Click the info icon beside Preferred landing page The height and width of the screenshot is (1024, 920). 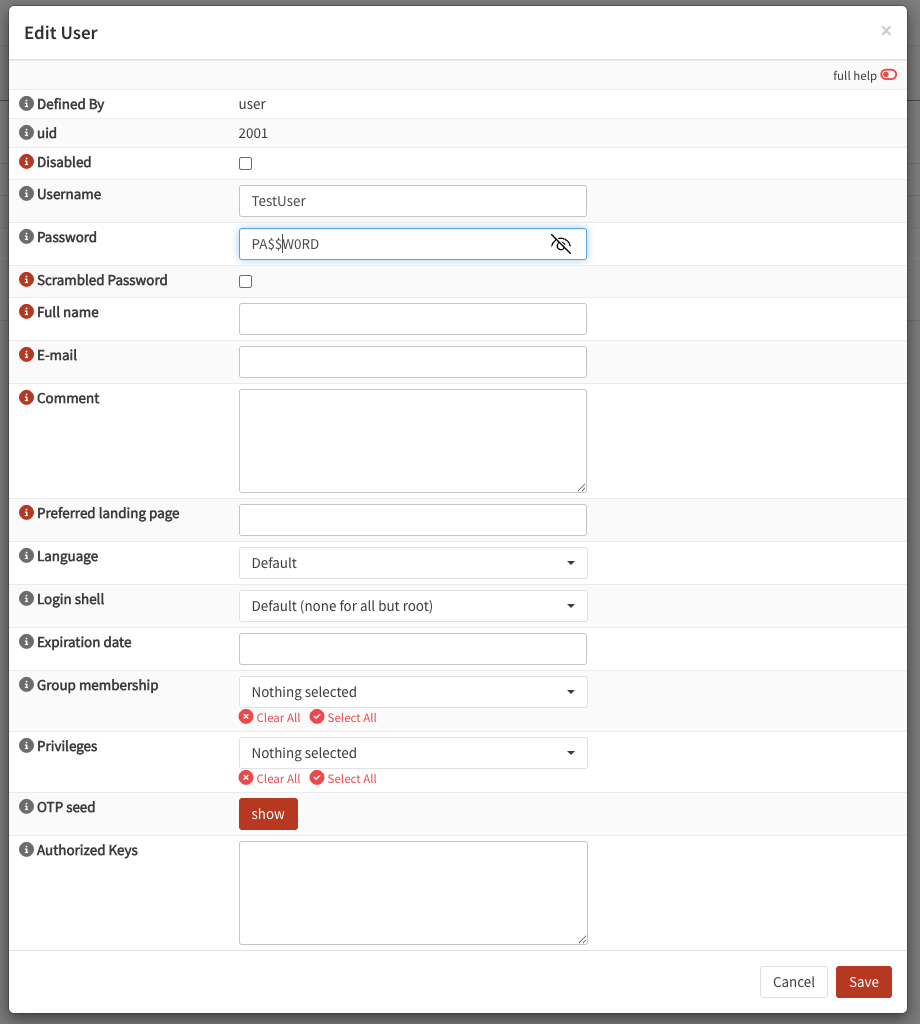pyautogui.click(x=27, y=513)
